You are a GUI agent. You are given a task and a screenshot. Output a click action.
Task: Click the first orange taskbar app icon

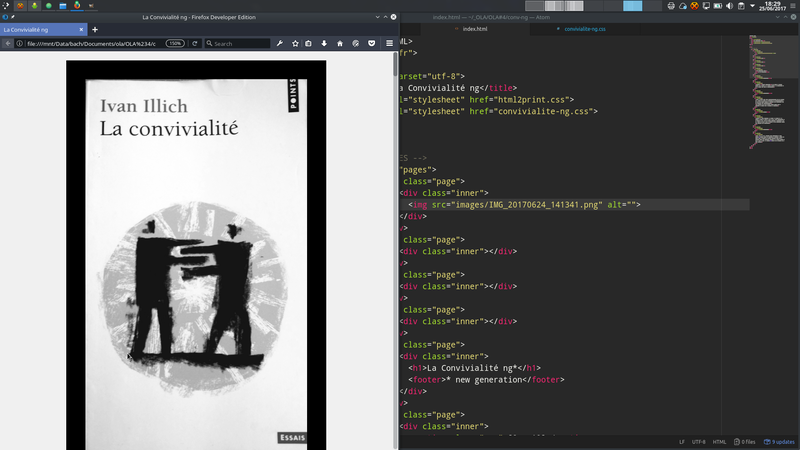pos(20,6)
